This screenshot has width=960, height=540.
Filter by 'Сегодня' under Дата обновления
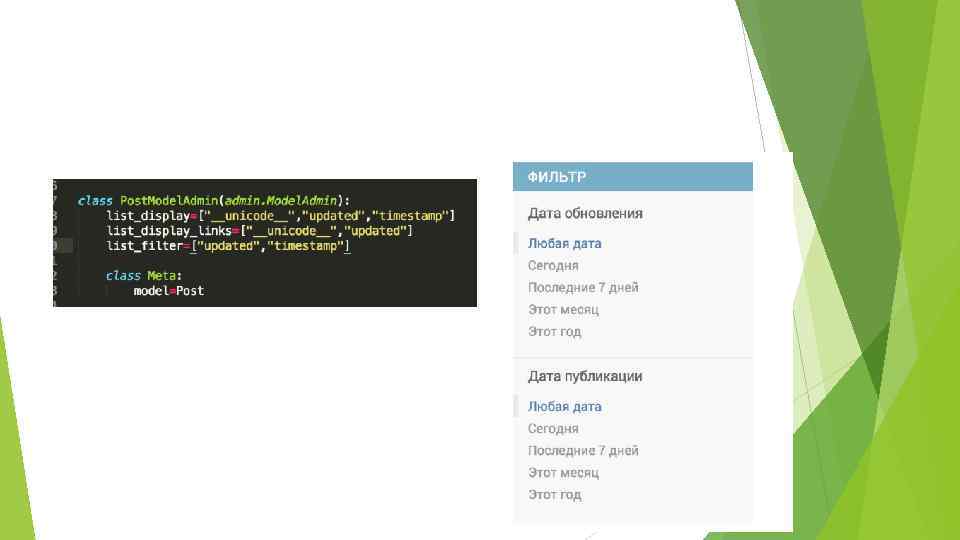coord(553,266)
